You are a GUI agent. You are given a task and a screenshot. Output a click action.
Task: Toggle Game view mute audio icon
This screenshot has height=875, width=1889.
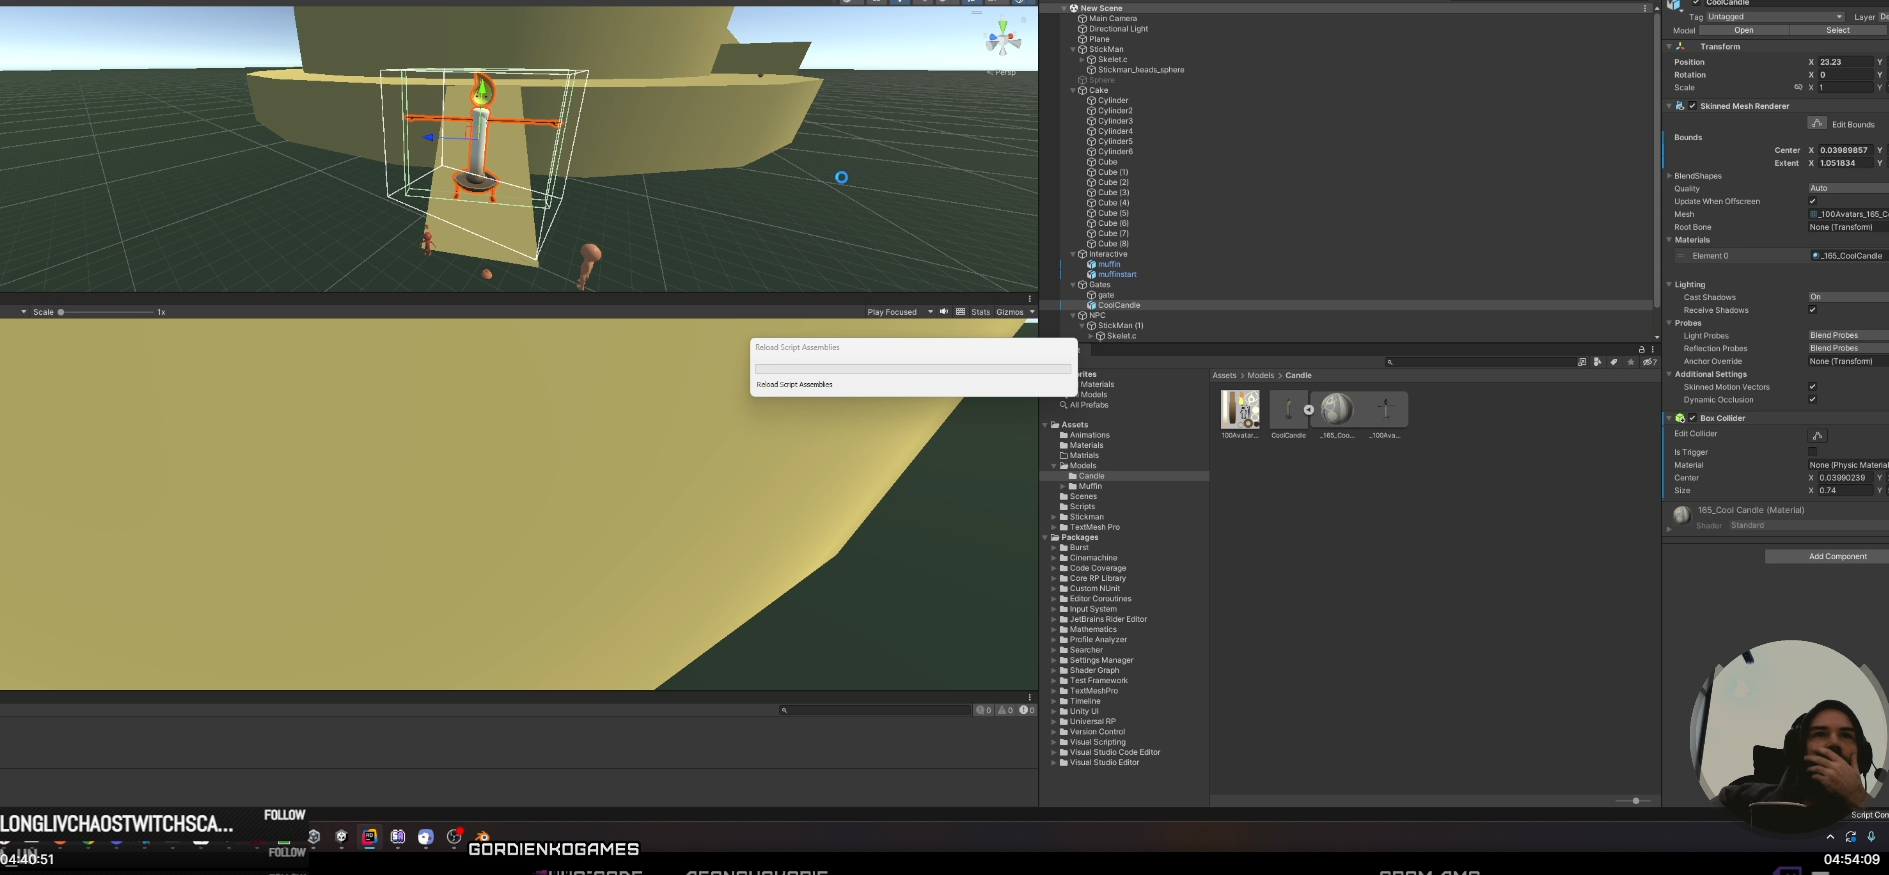pos(944,312)
